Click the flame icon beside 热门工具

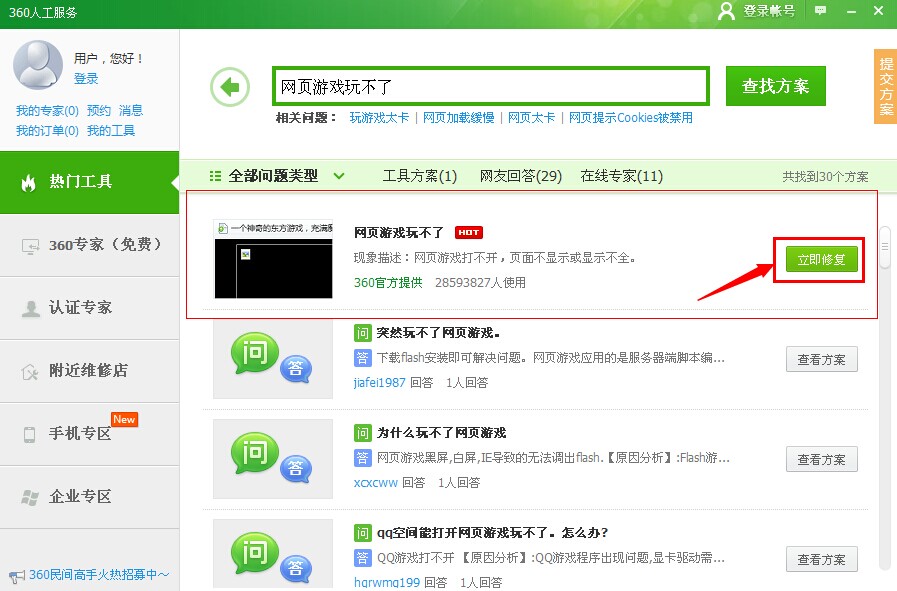(28, 183)
